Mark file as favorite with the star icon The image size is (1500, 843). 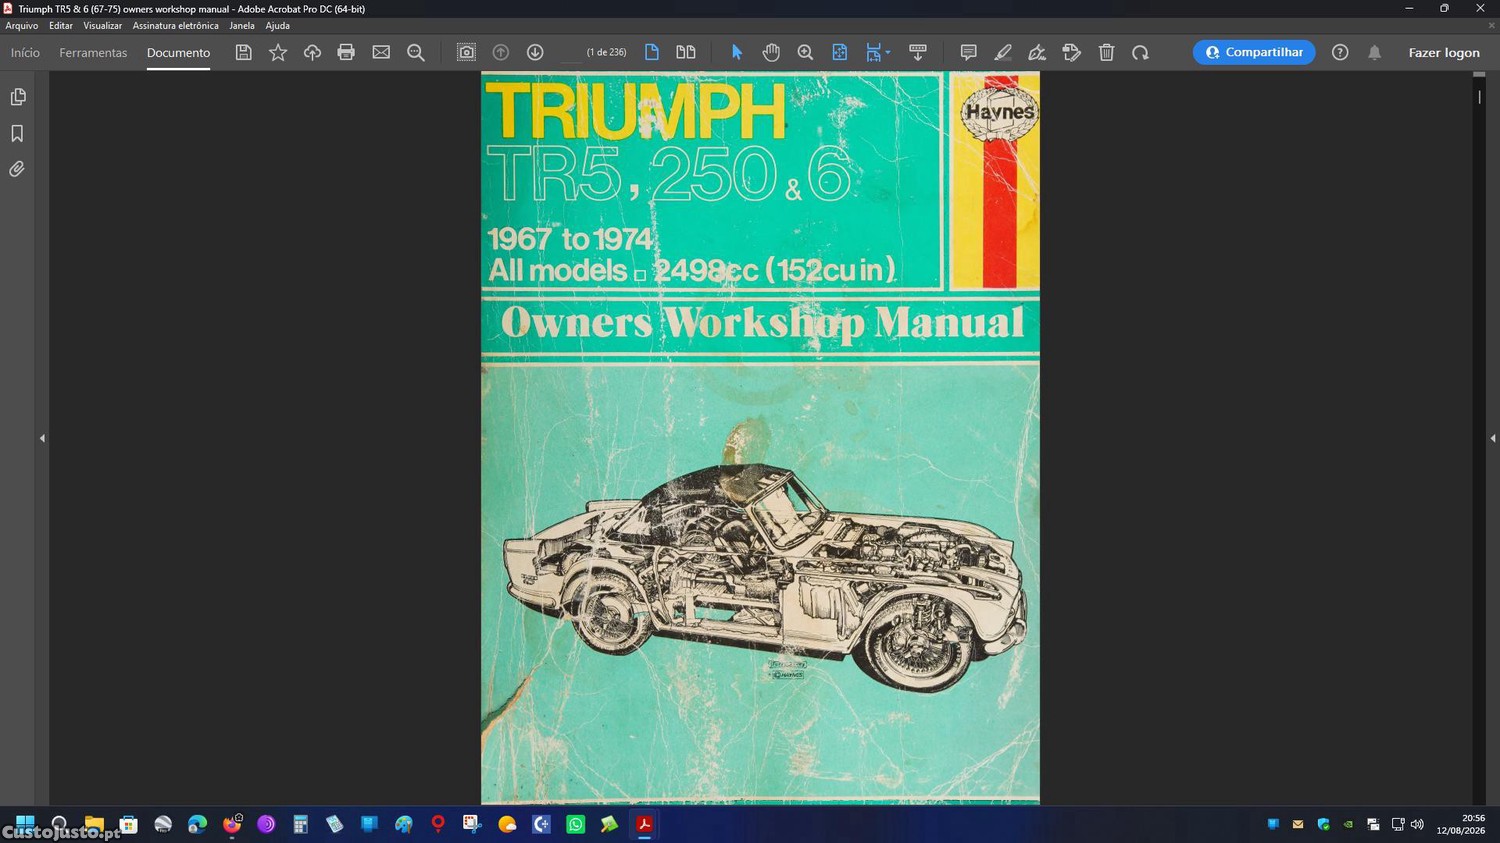tap(278, 52)
